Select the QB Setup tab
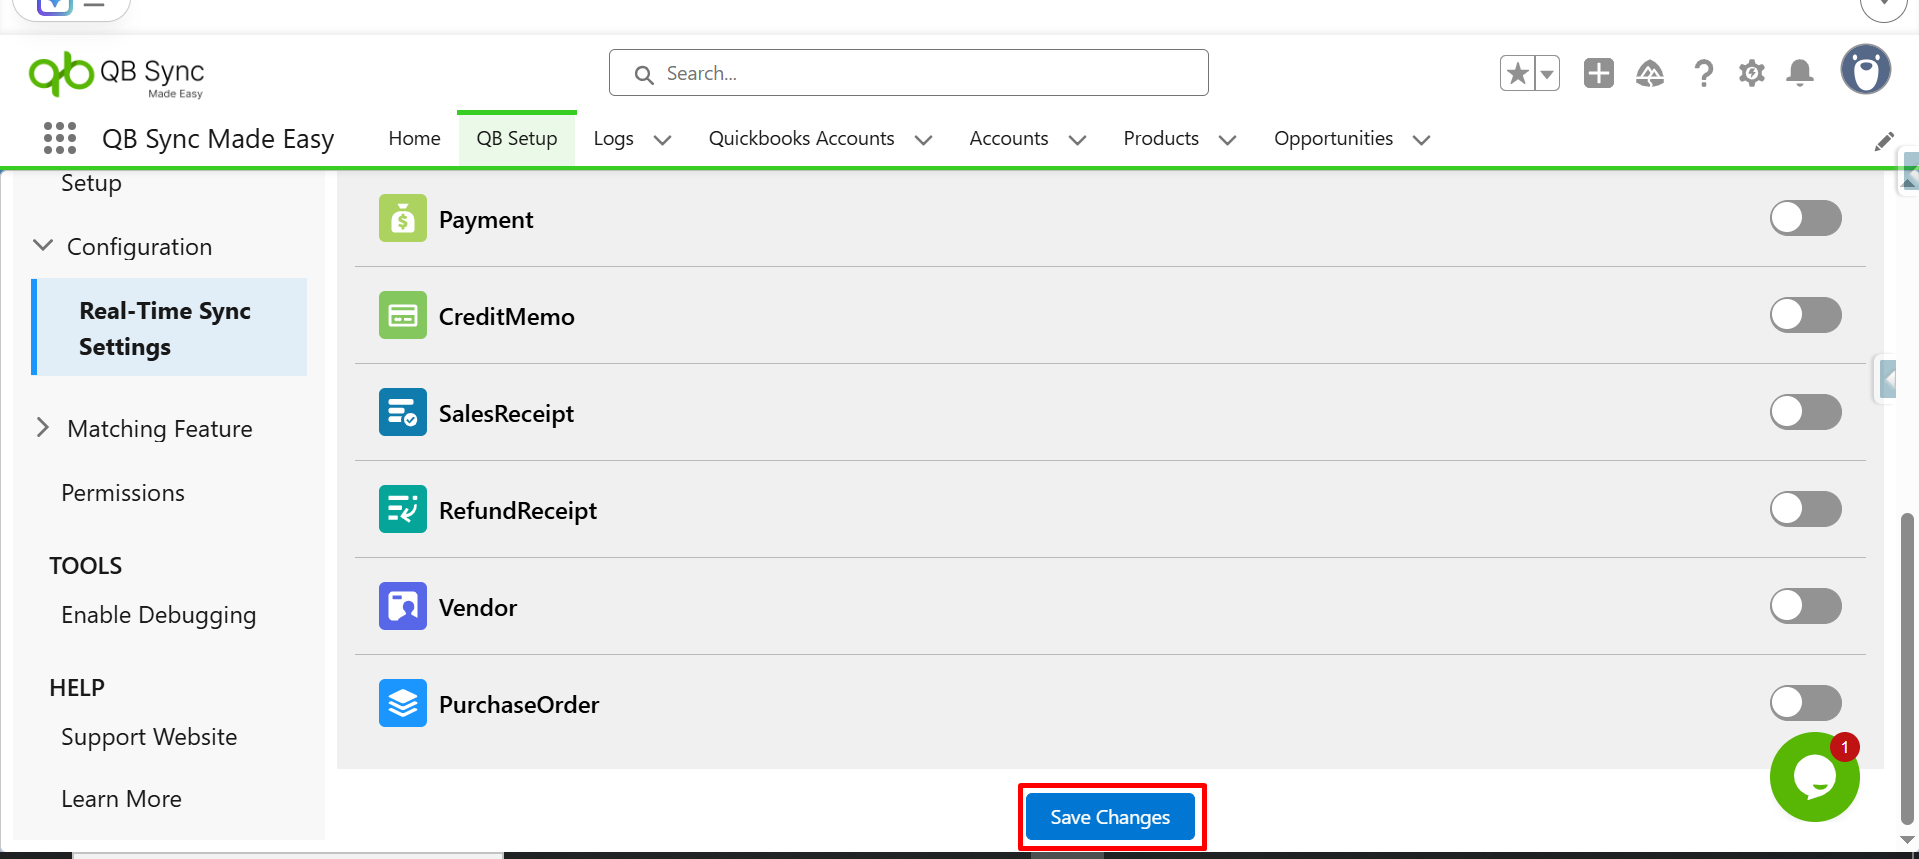The height and width of the screenshot is (859, 1919). pyautogui.click(x=516, y=138)
